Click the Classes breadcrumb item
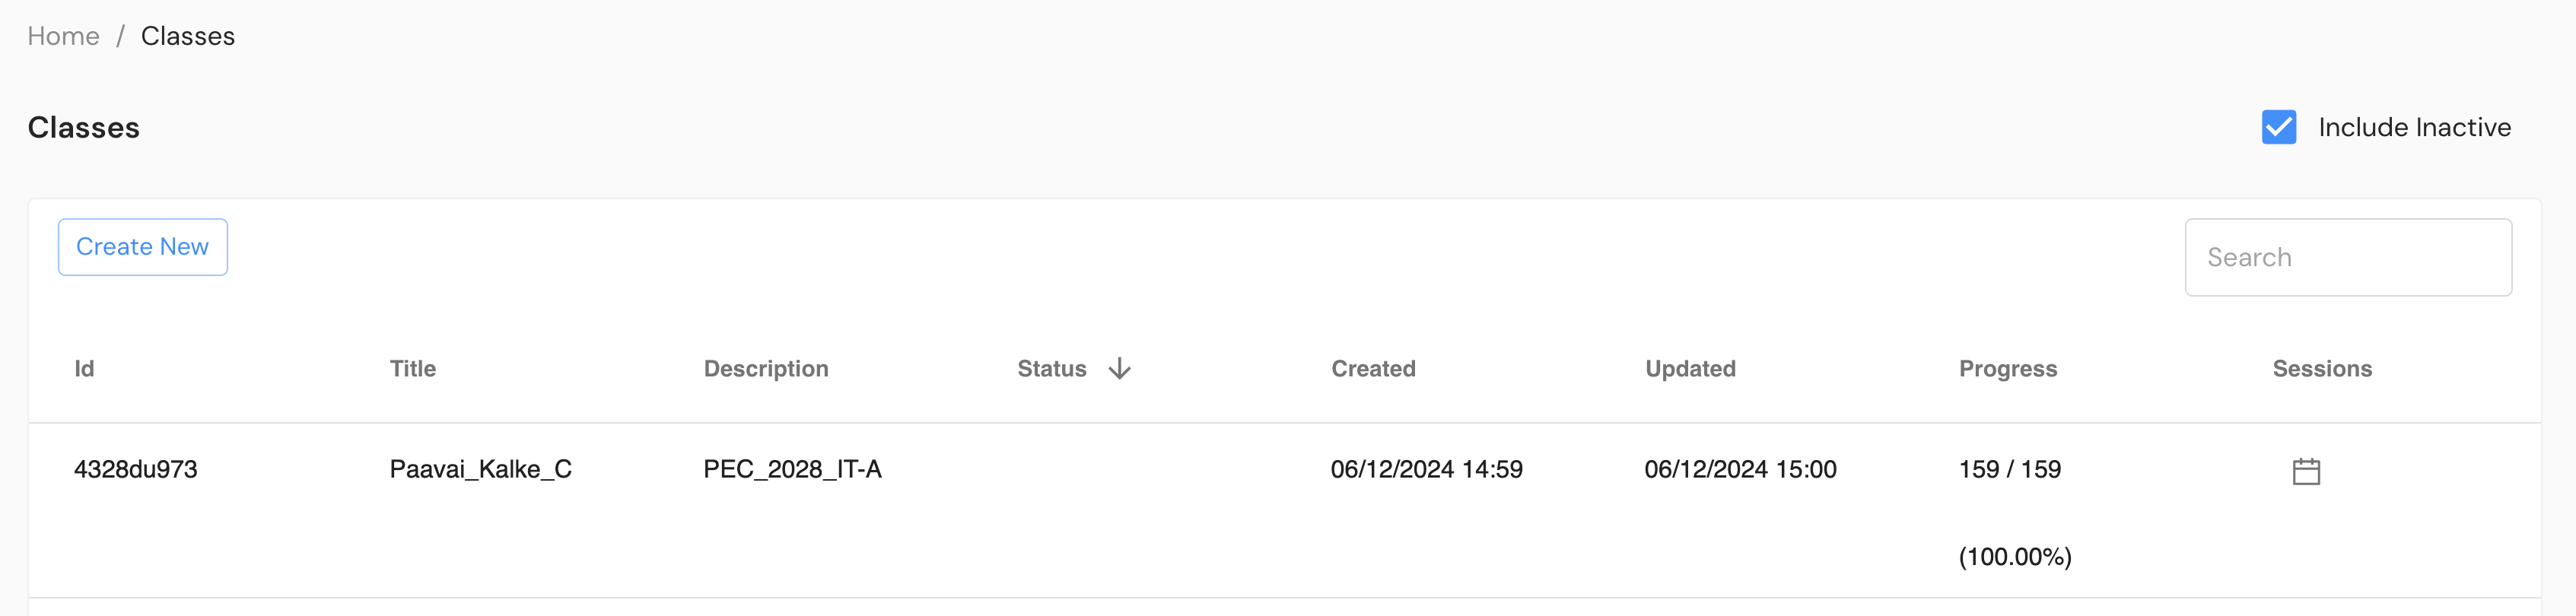This screenshot has width=2576, height=616. (x=188, y=36)
